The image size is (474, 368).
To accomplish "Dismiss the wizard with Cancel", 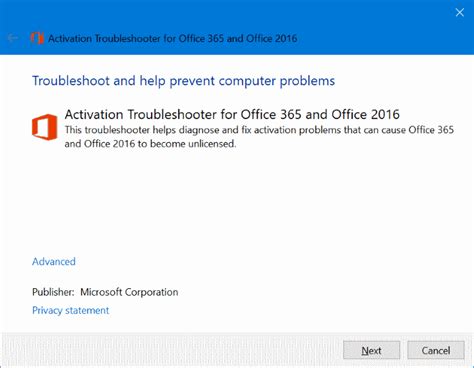I will (436, 350).
